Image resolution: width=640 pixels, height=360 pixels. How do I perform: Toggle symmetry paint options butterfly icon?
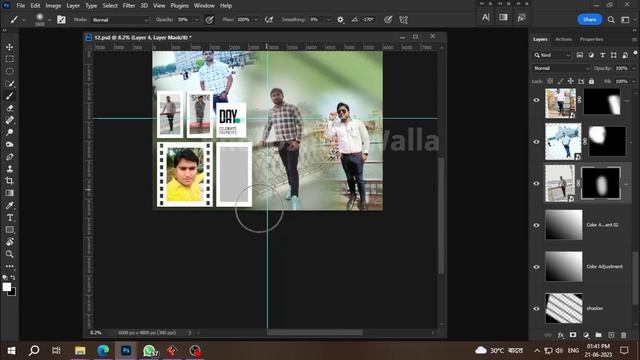404,20
